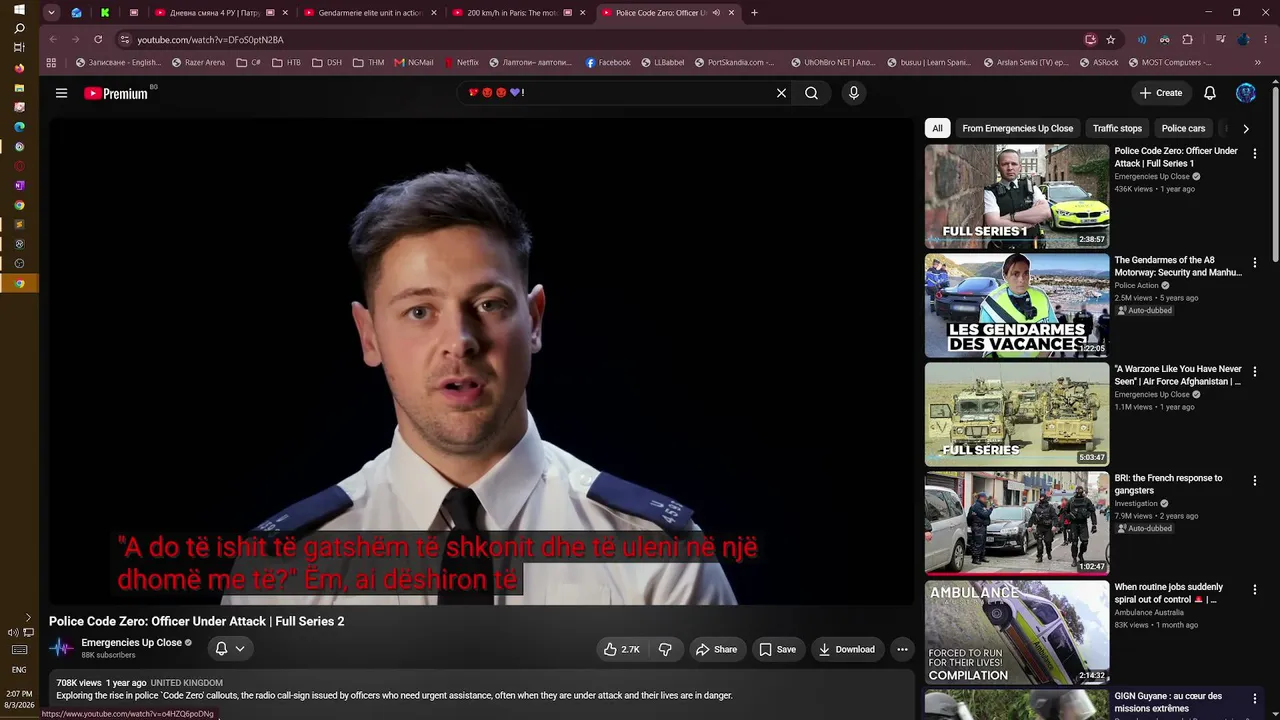Launch Firefox from the taskbar
The image size is (1280, 720).
19,68
